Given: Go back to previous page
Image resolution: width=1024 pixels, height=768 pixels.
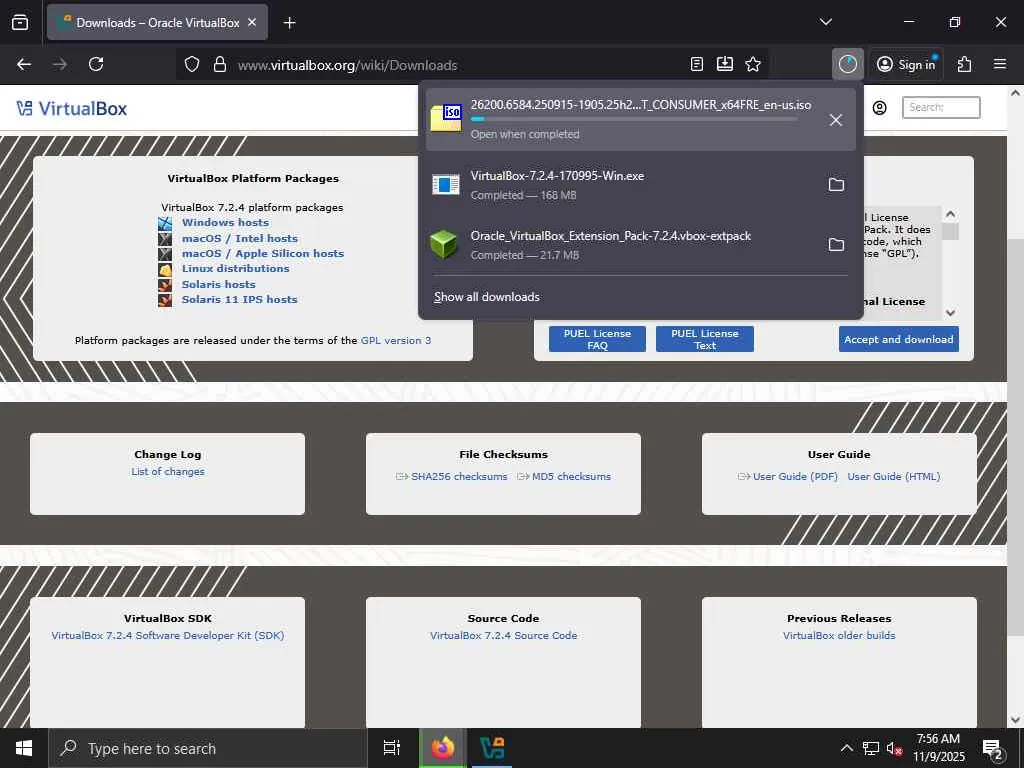Looking at the screenshot, I should pos(24,64).
